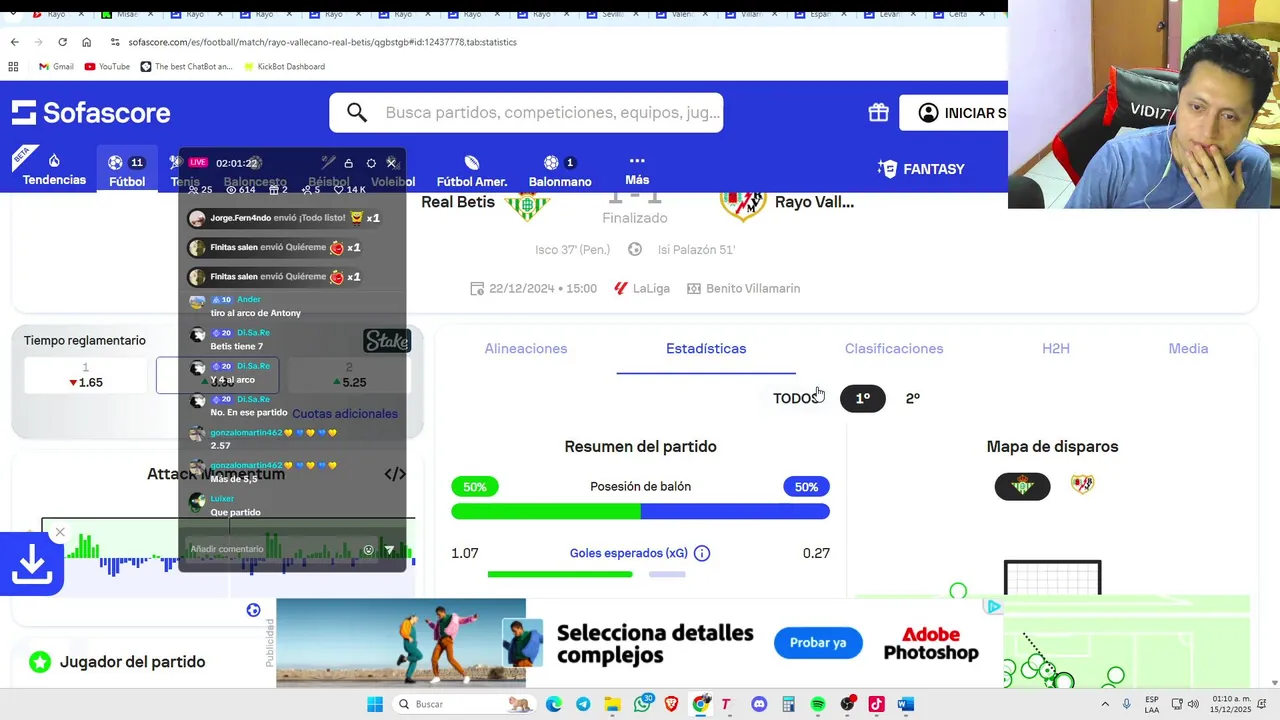Switch to Alineaciones tab
Image resolution: width=1280 pixels, height=720 pixels.
click(526, 348)
